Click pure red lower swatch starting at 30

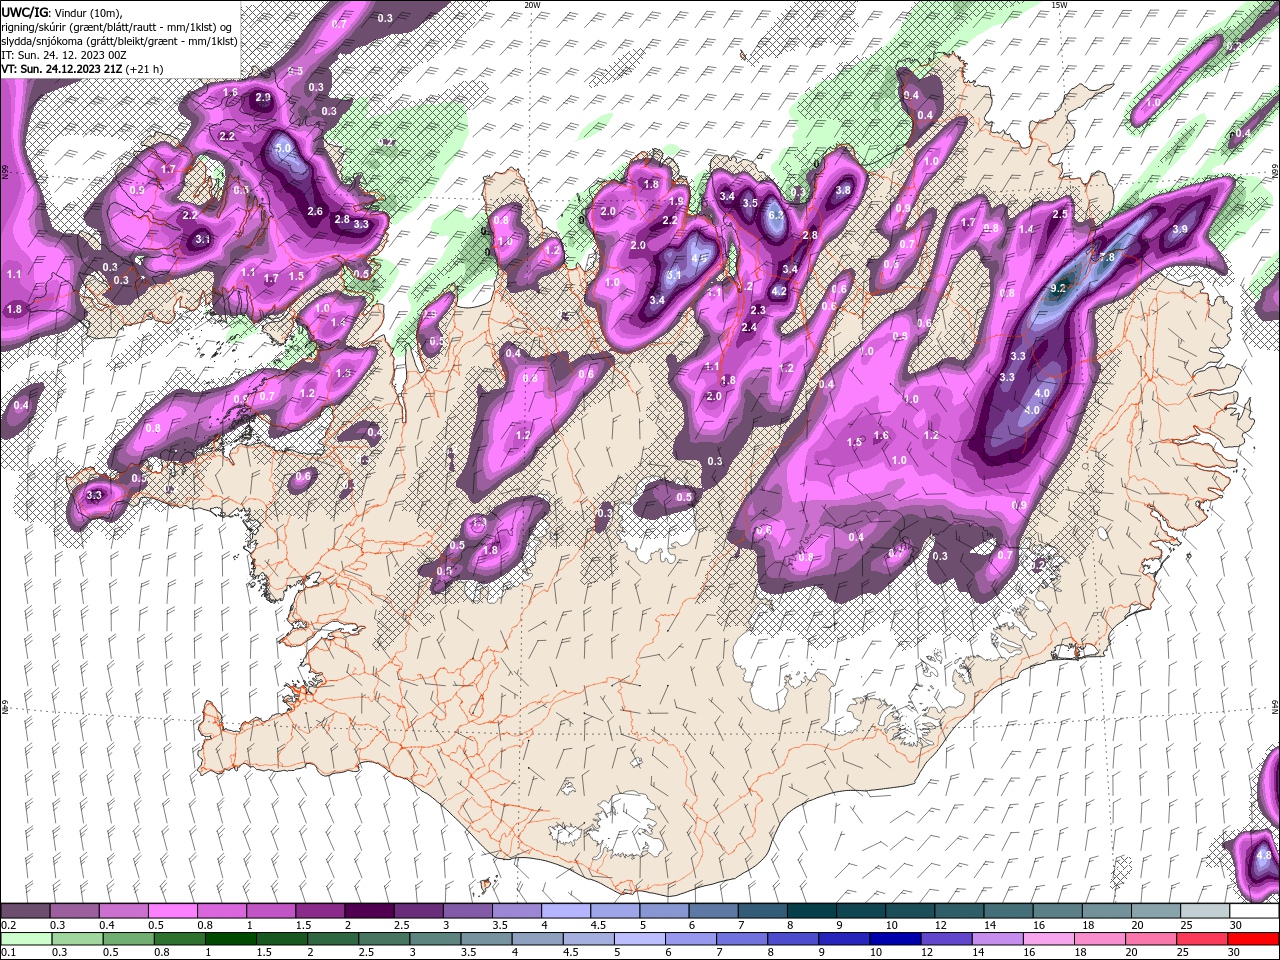pos(1255,939)
